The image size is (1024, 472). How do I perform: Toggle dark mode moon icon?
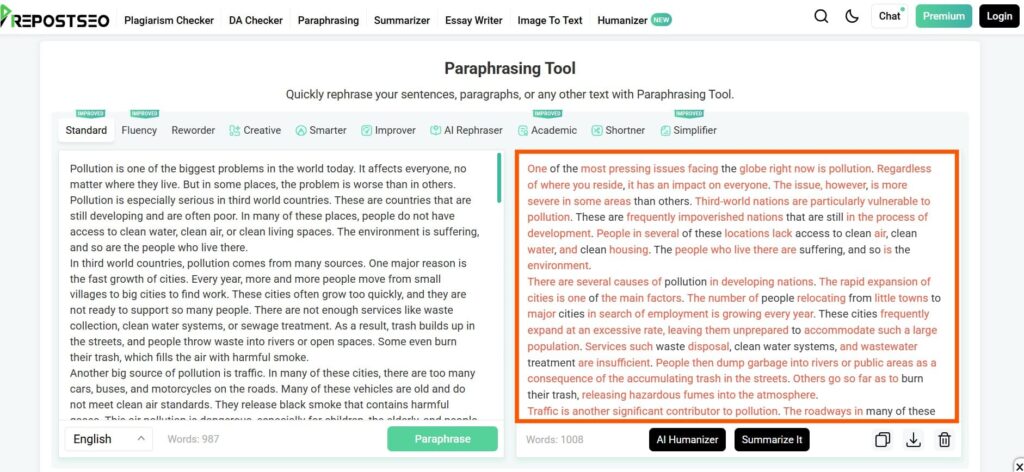852,16
